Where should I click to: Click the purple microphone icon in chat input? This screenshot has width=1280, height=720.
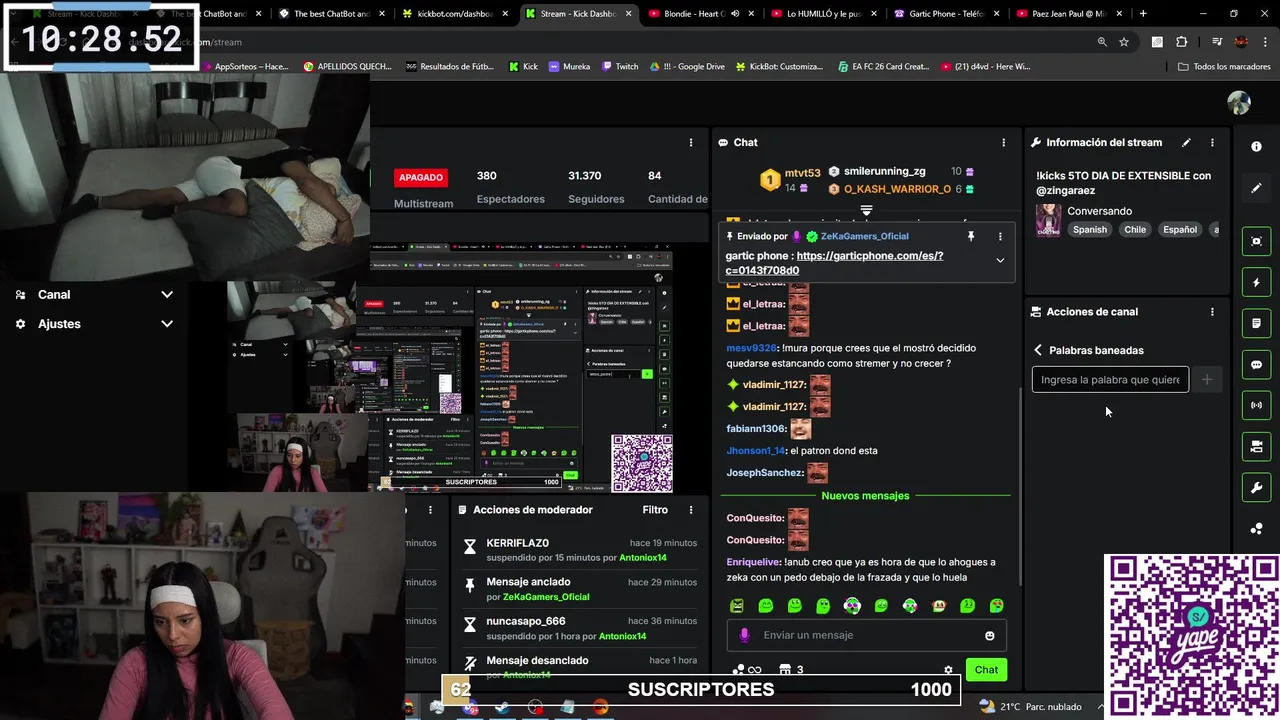point(744,635)
